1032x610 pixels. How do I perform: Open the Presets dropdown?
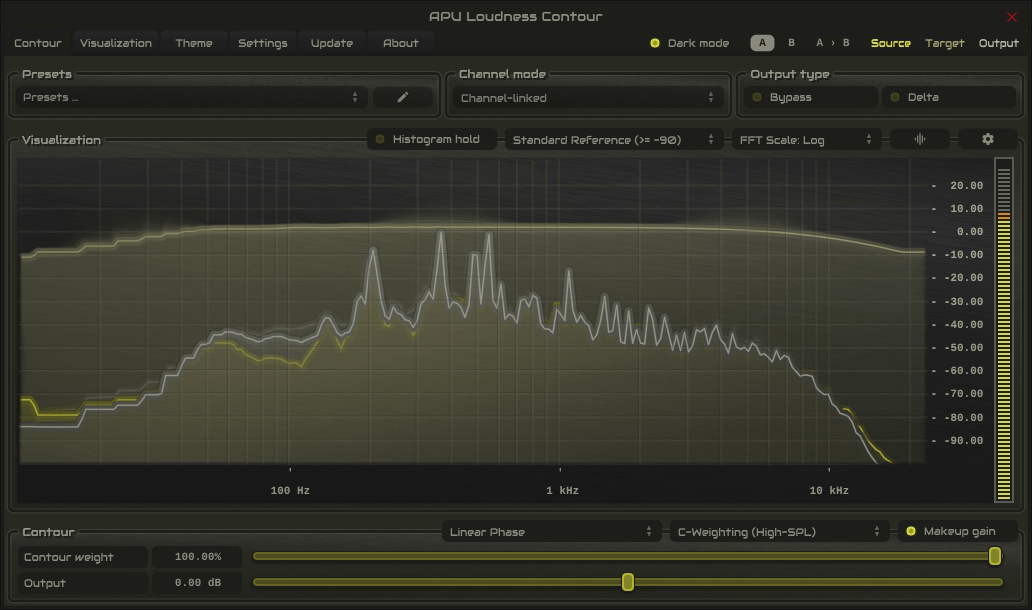pos(191,97)
